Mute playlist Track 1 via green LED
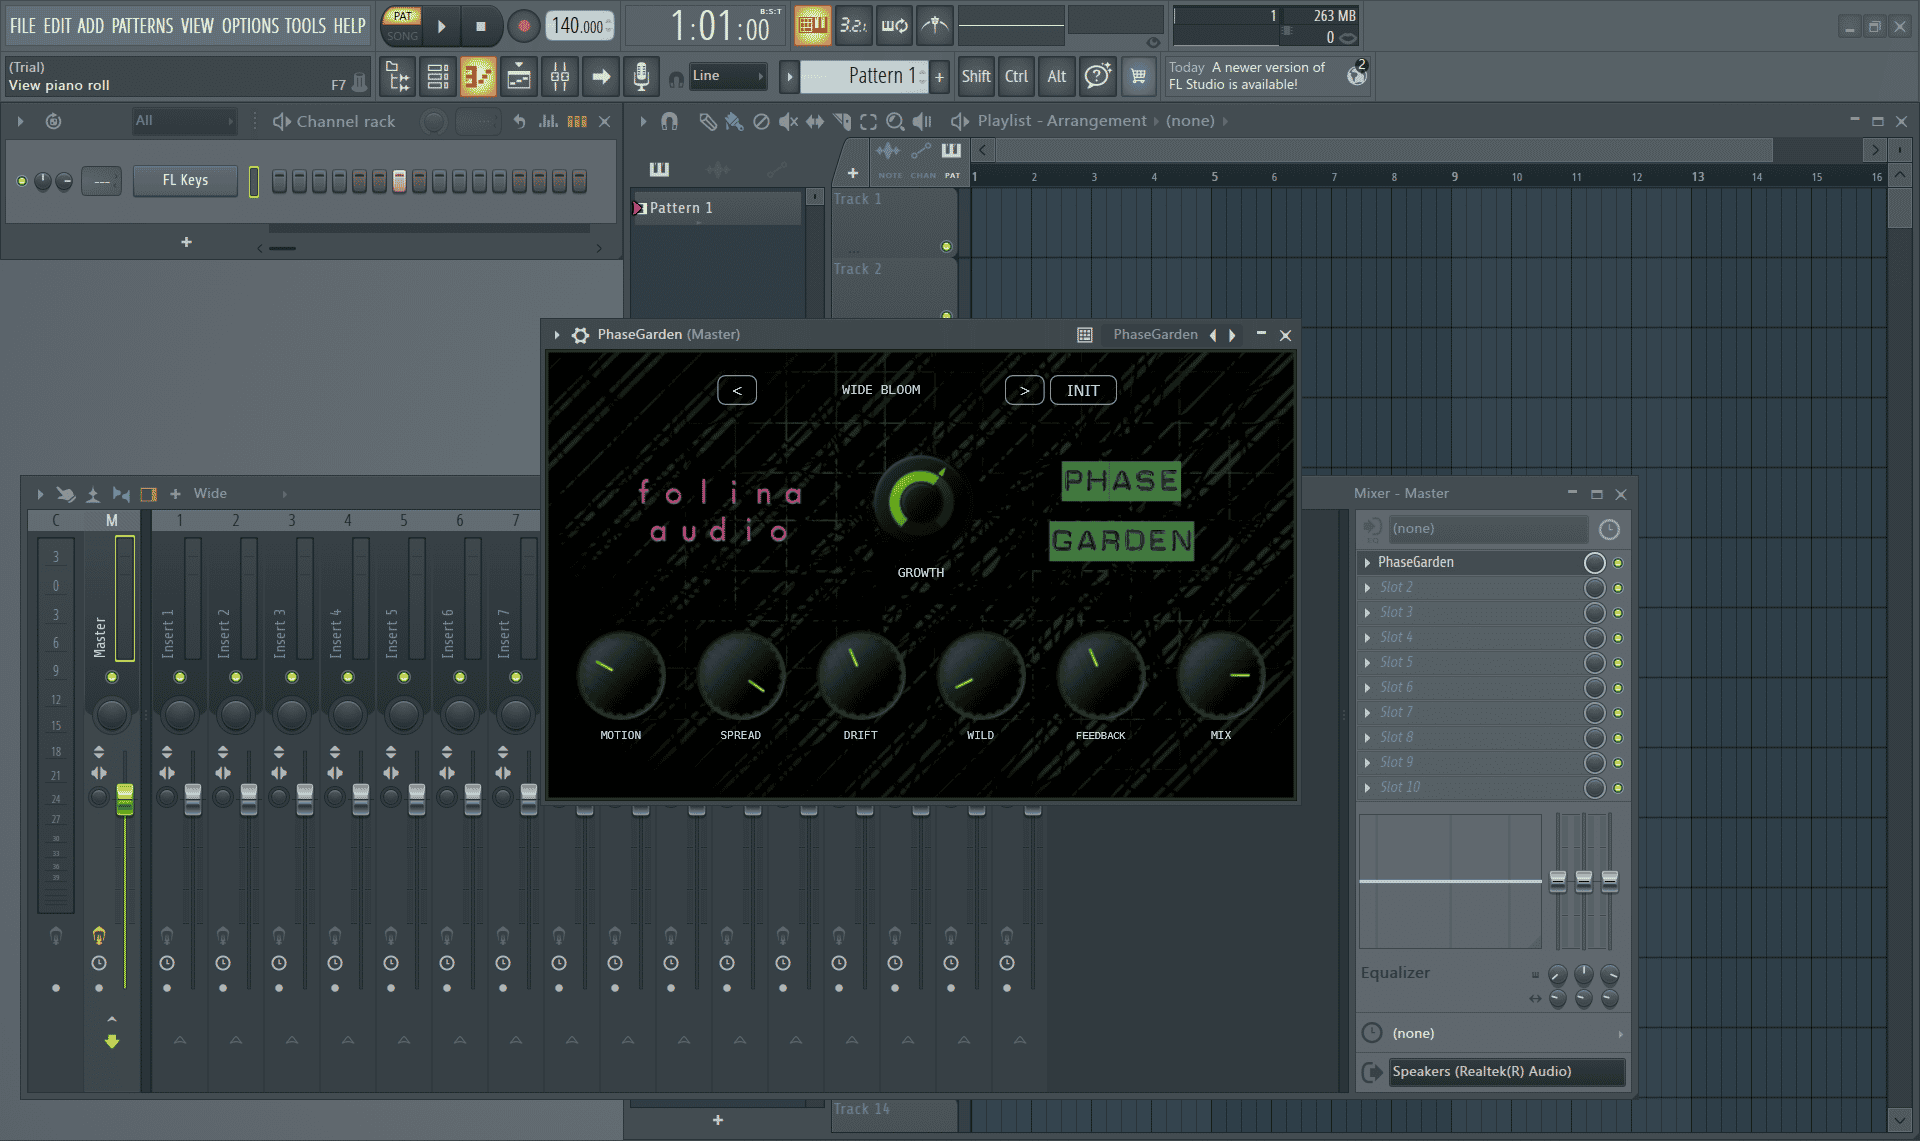 (x=946, y=246)
